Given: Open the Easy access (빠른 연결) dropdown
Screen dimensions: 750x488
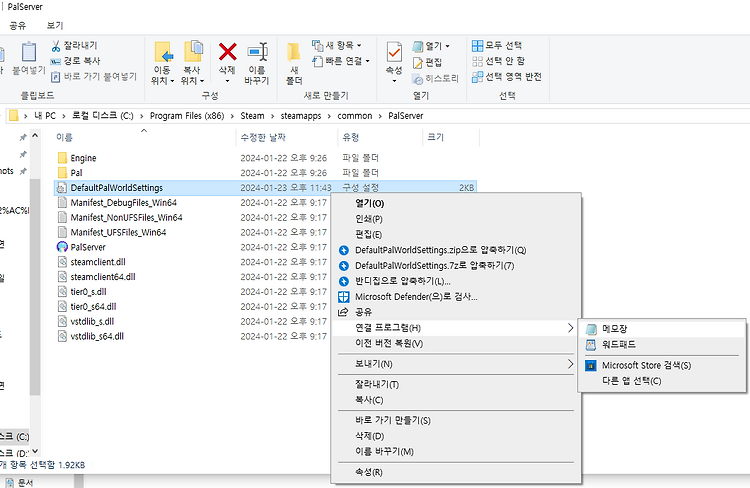Looking at the screenshot, I should pyautogui.click(x=342, y=61).
